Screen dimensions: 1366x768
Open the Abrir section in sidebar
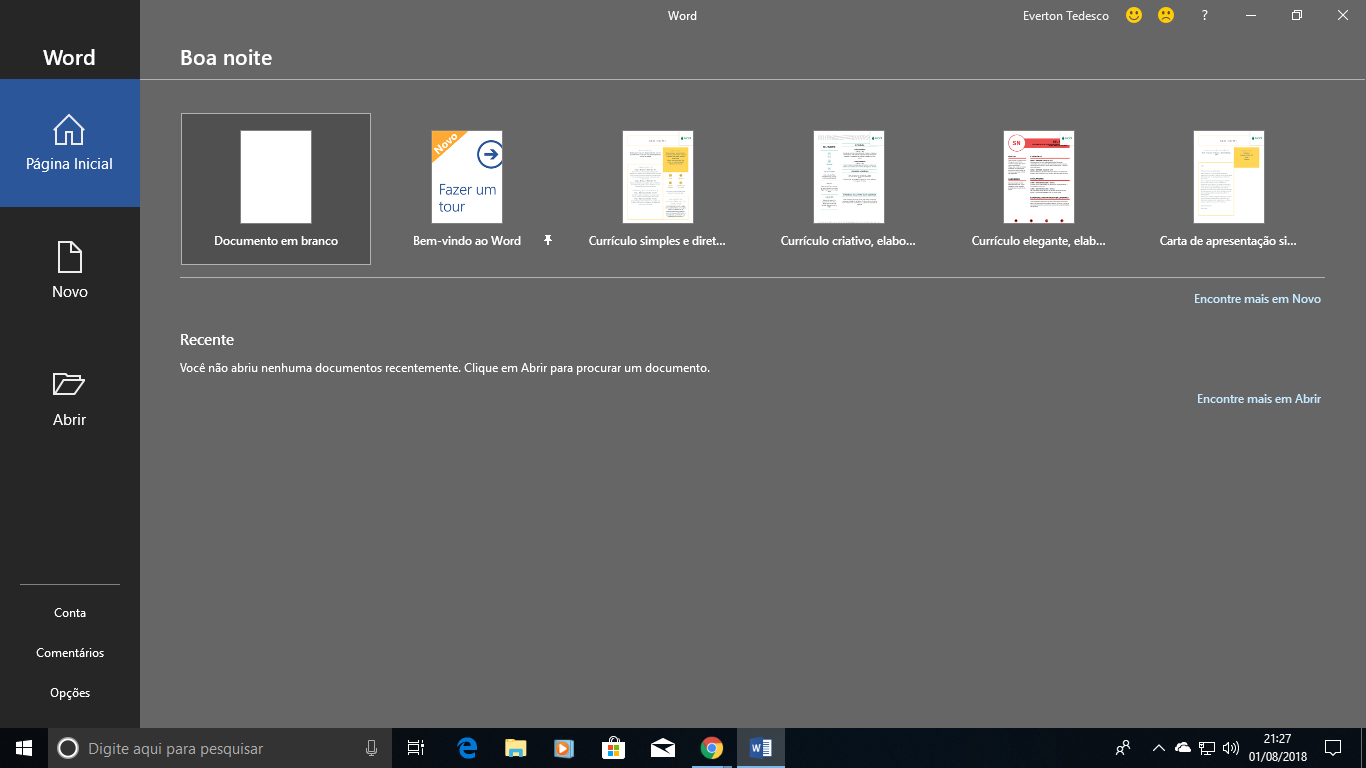click(x=70, y=399)
